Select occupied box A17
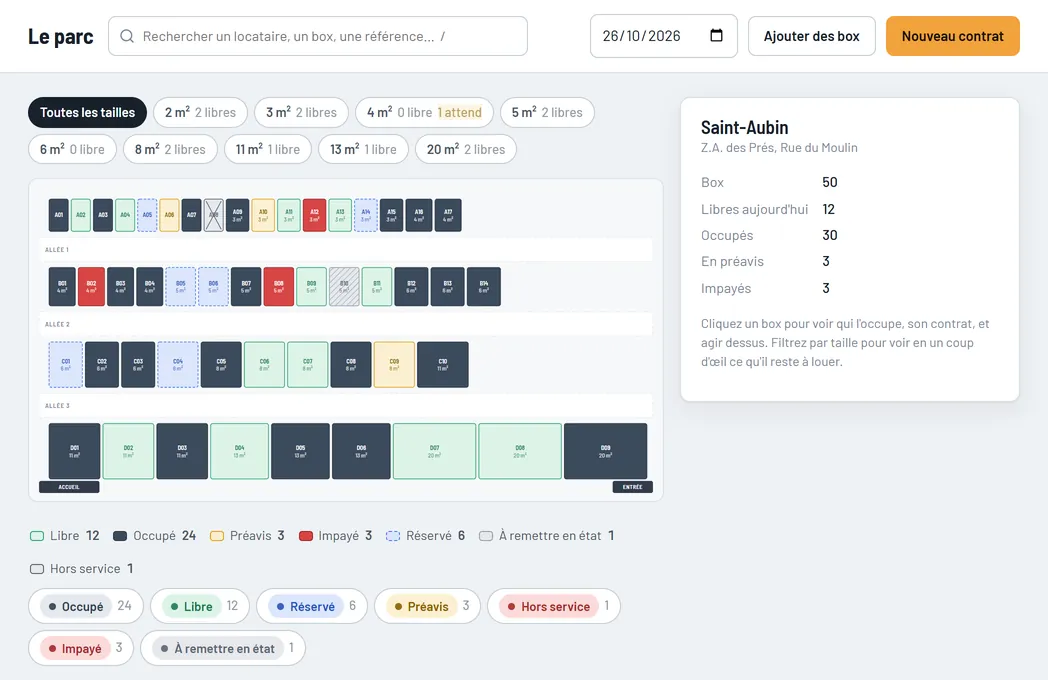Screen dimensions: 1048x680 (x=448, y=215)
